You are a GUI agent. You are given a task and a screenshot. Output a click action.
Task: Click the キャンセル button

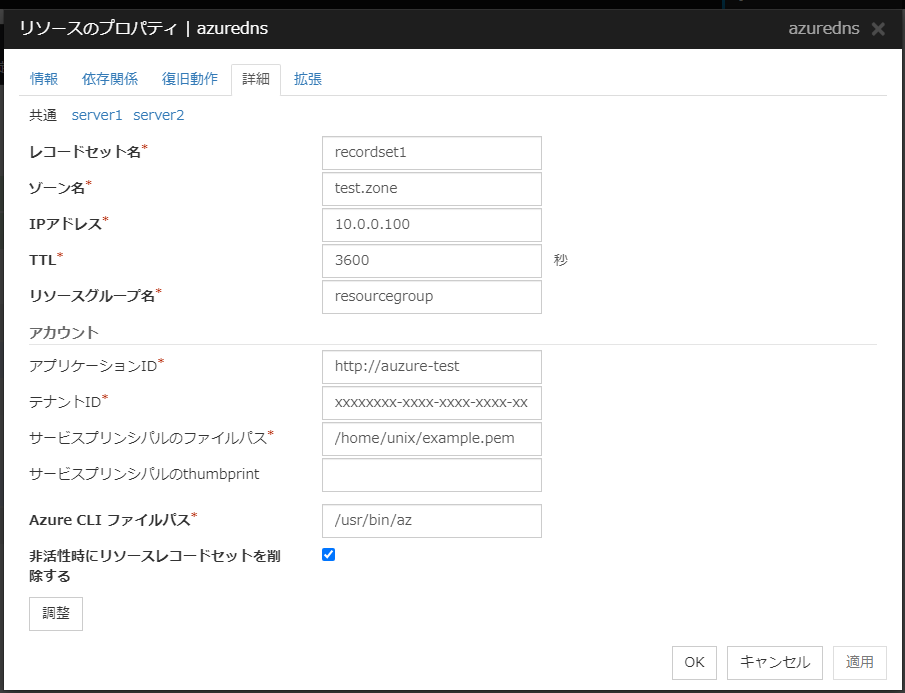coord(775,662)
